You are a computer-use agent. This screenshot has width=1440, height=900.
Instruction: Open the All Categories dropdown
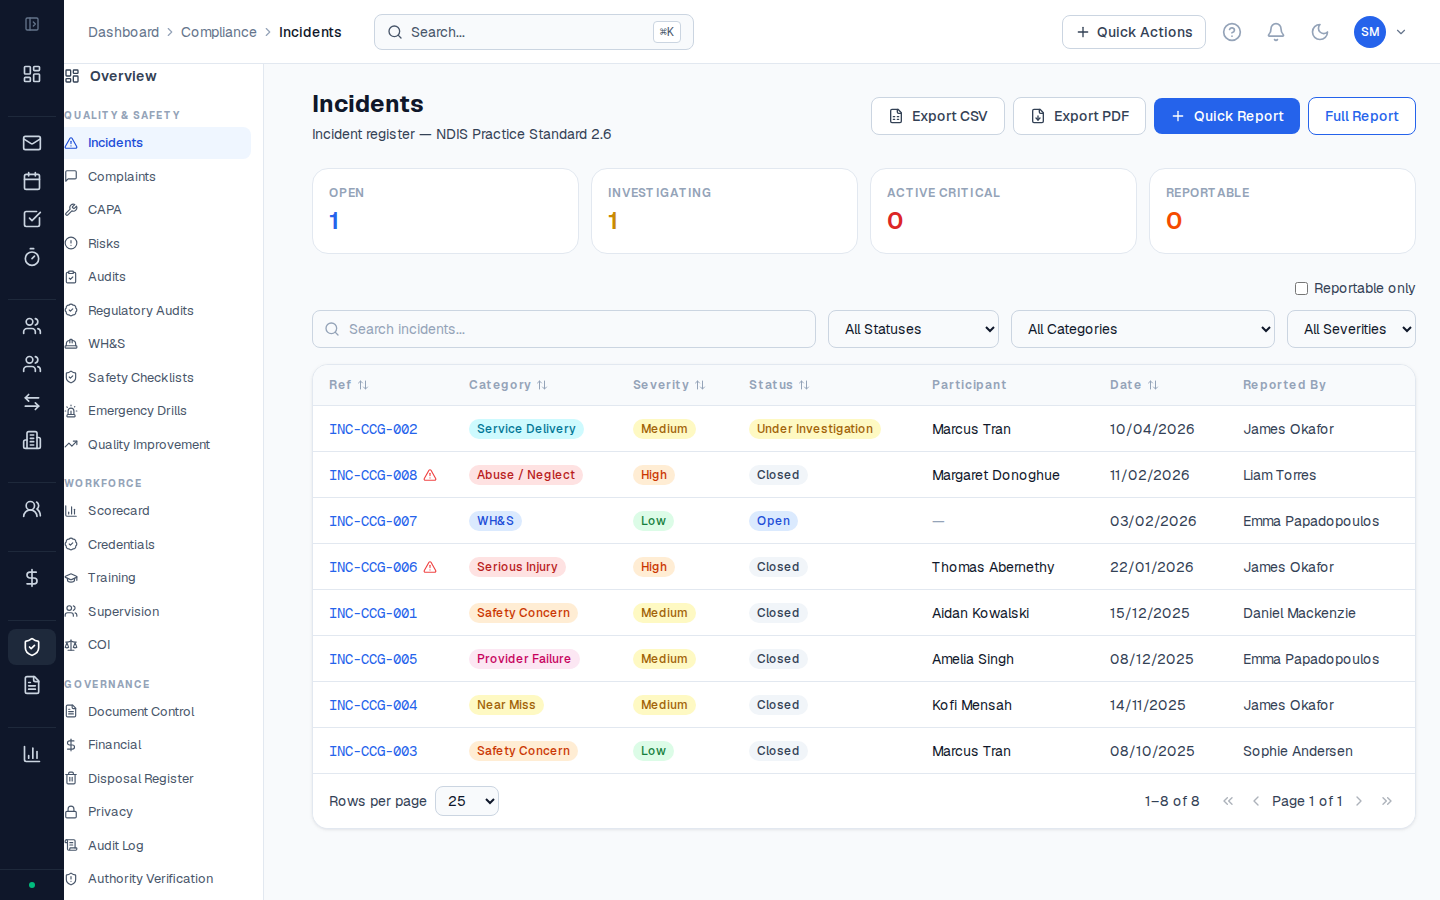pyautogui.click(x=1143, y=329)
